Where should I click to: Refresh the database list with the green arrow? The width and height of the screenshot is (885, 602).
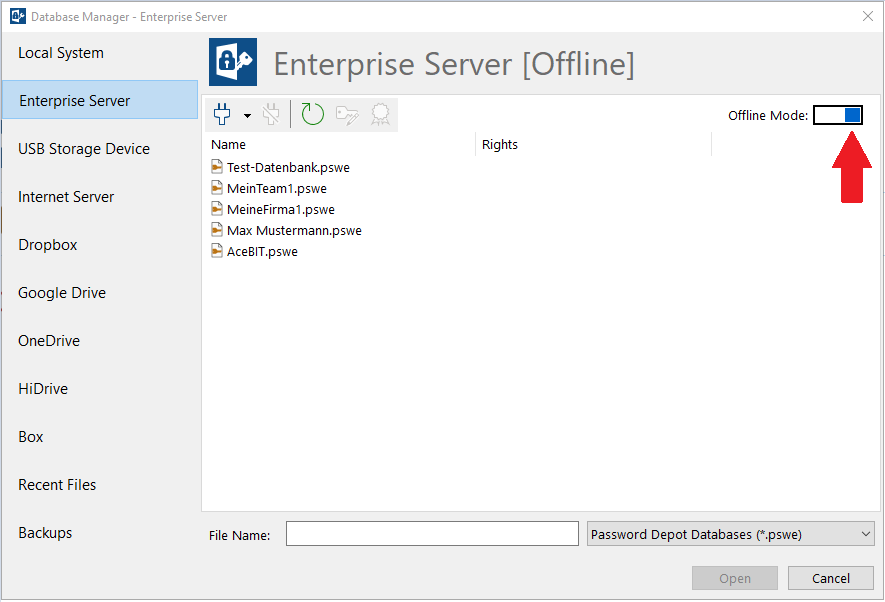pyautogui.click(x=312, y=114)
